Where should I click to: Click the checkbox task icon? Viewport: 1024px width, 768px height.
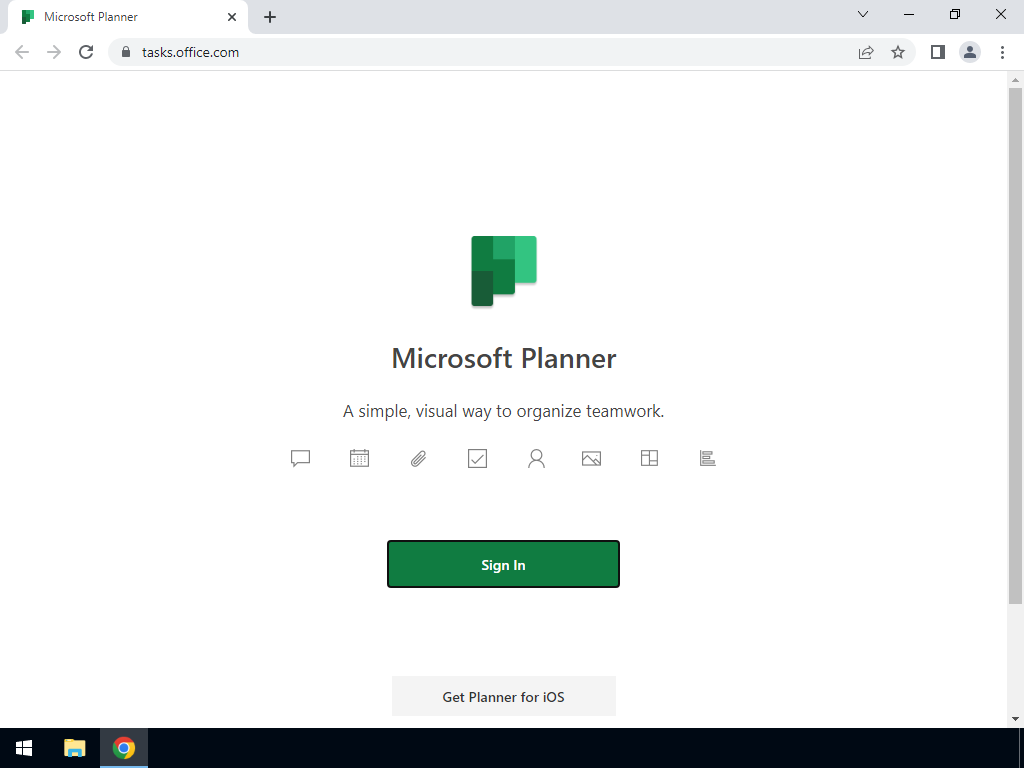[477, 458]
